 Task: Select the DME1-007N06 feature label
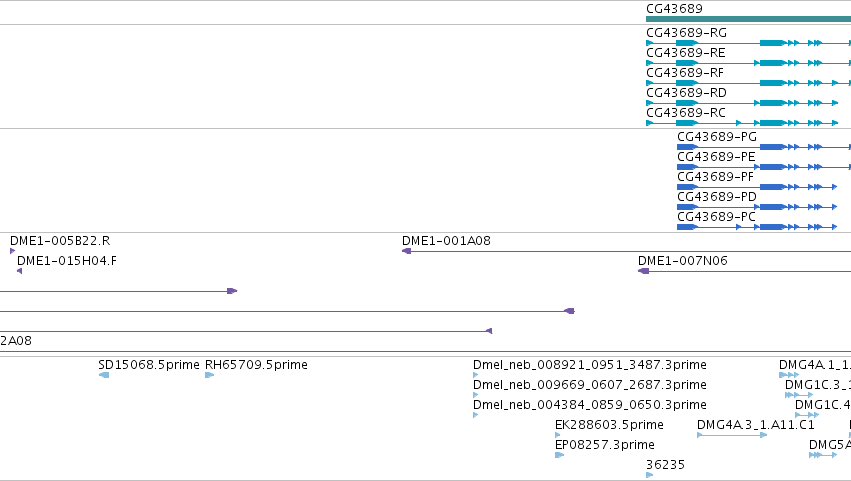coord(683,261)
